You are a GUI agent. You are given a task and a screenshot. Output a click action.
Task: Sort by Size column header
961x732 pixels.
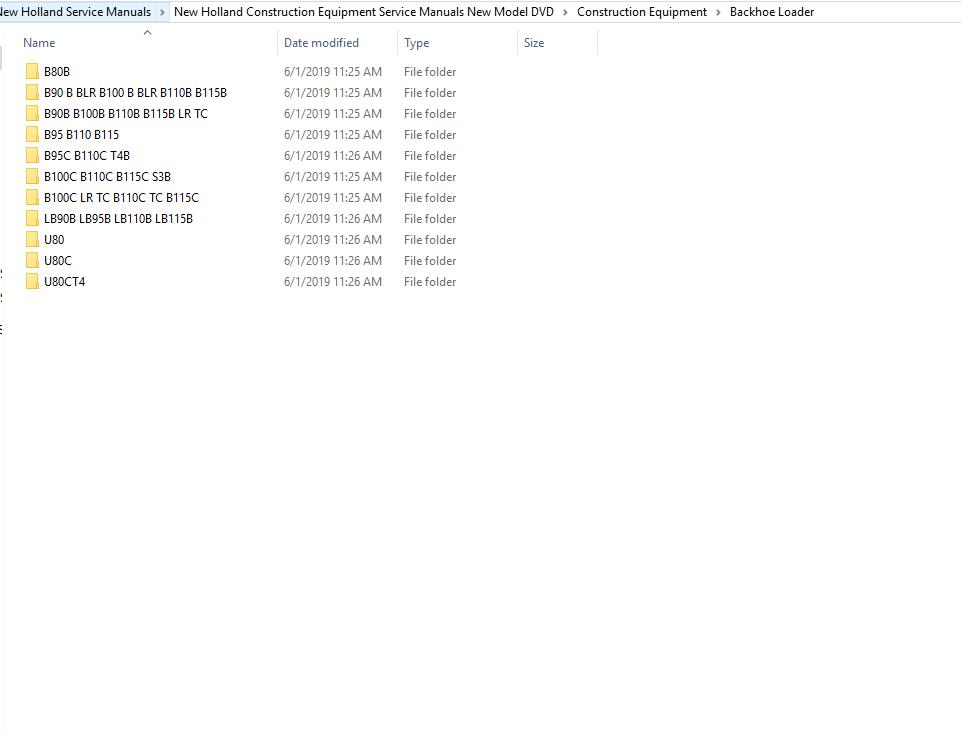tap(534, 43)
